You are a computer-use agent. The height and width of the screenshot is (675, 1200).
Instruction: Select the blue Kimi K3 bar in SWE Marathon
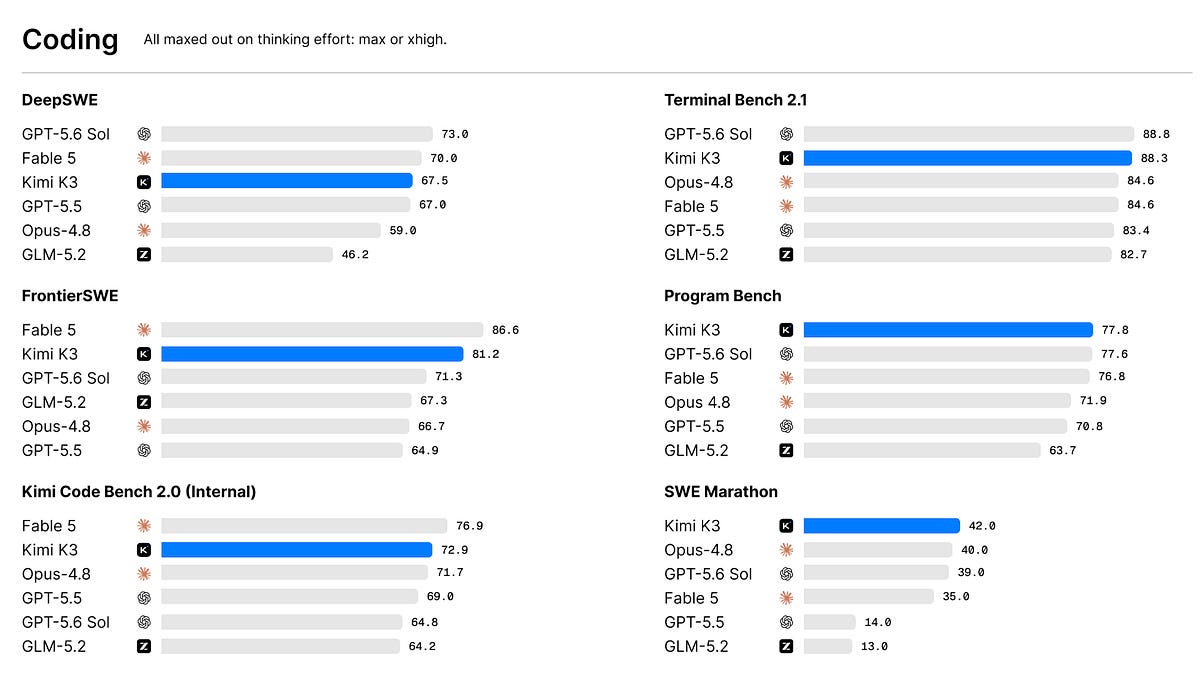[881, 526]
